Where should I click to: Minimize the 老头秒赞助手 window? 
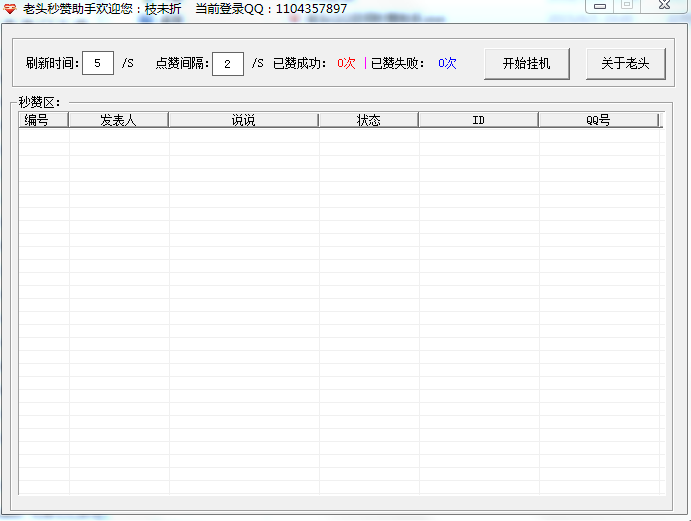click(599, 6)
